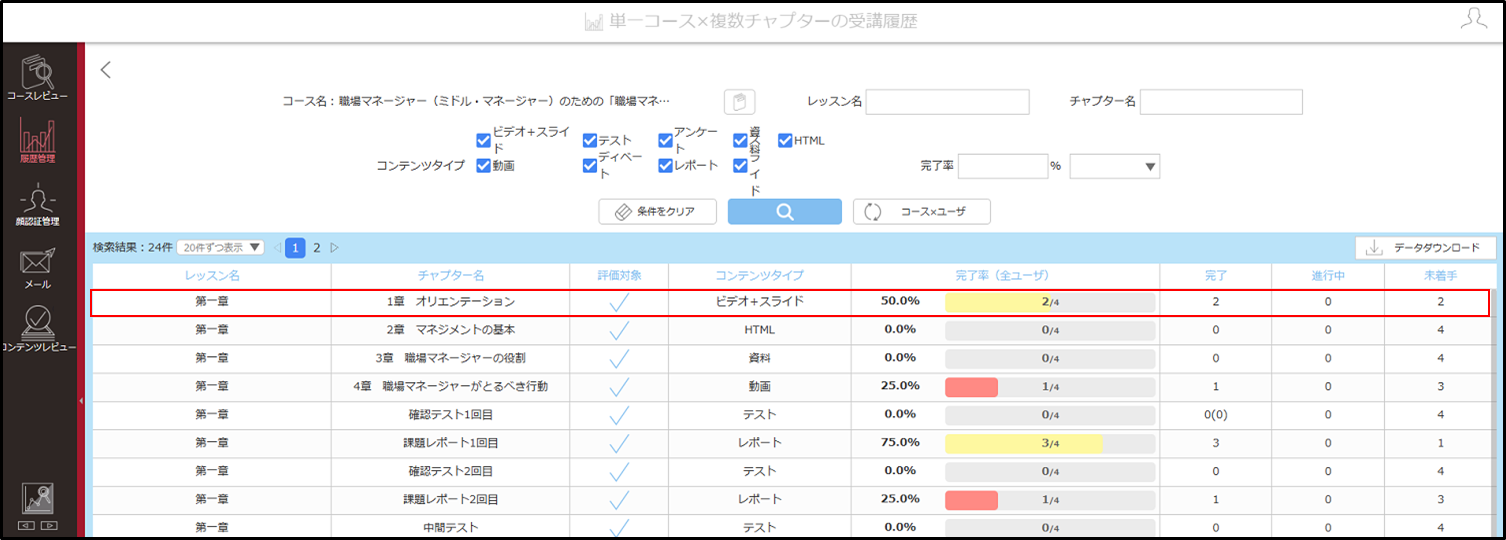The width and height of the screenshot is (1506, 540).
Task: Go to previous results page arrow
Action: (x=277, y=247)
